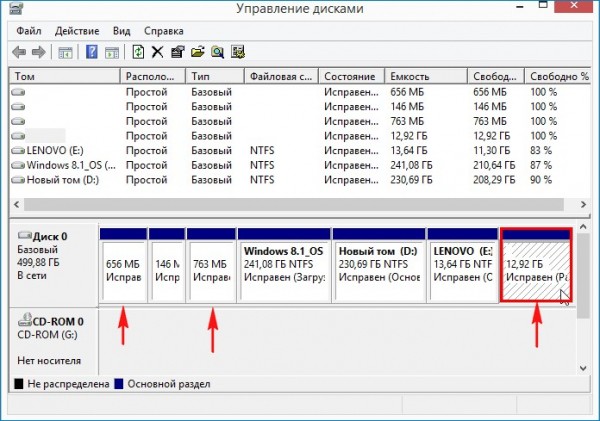Click the Refresh toolbar icon

tap(138, 52)
